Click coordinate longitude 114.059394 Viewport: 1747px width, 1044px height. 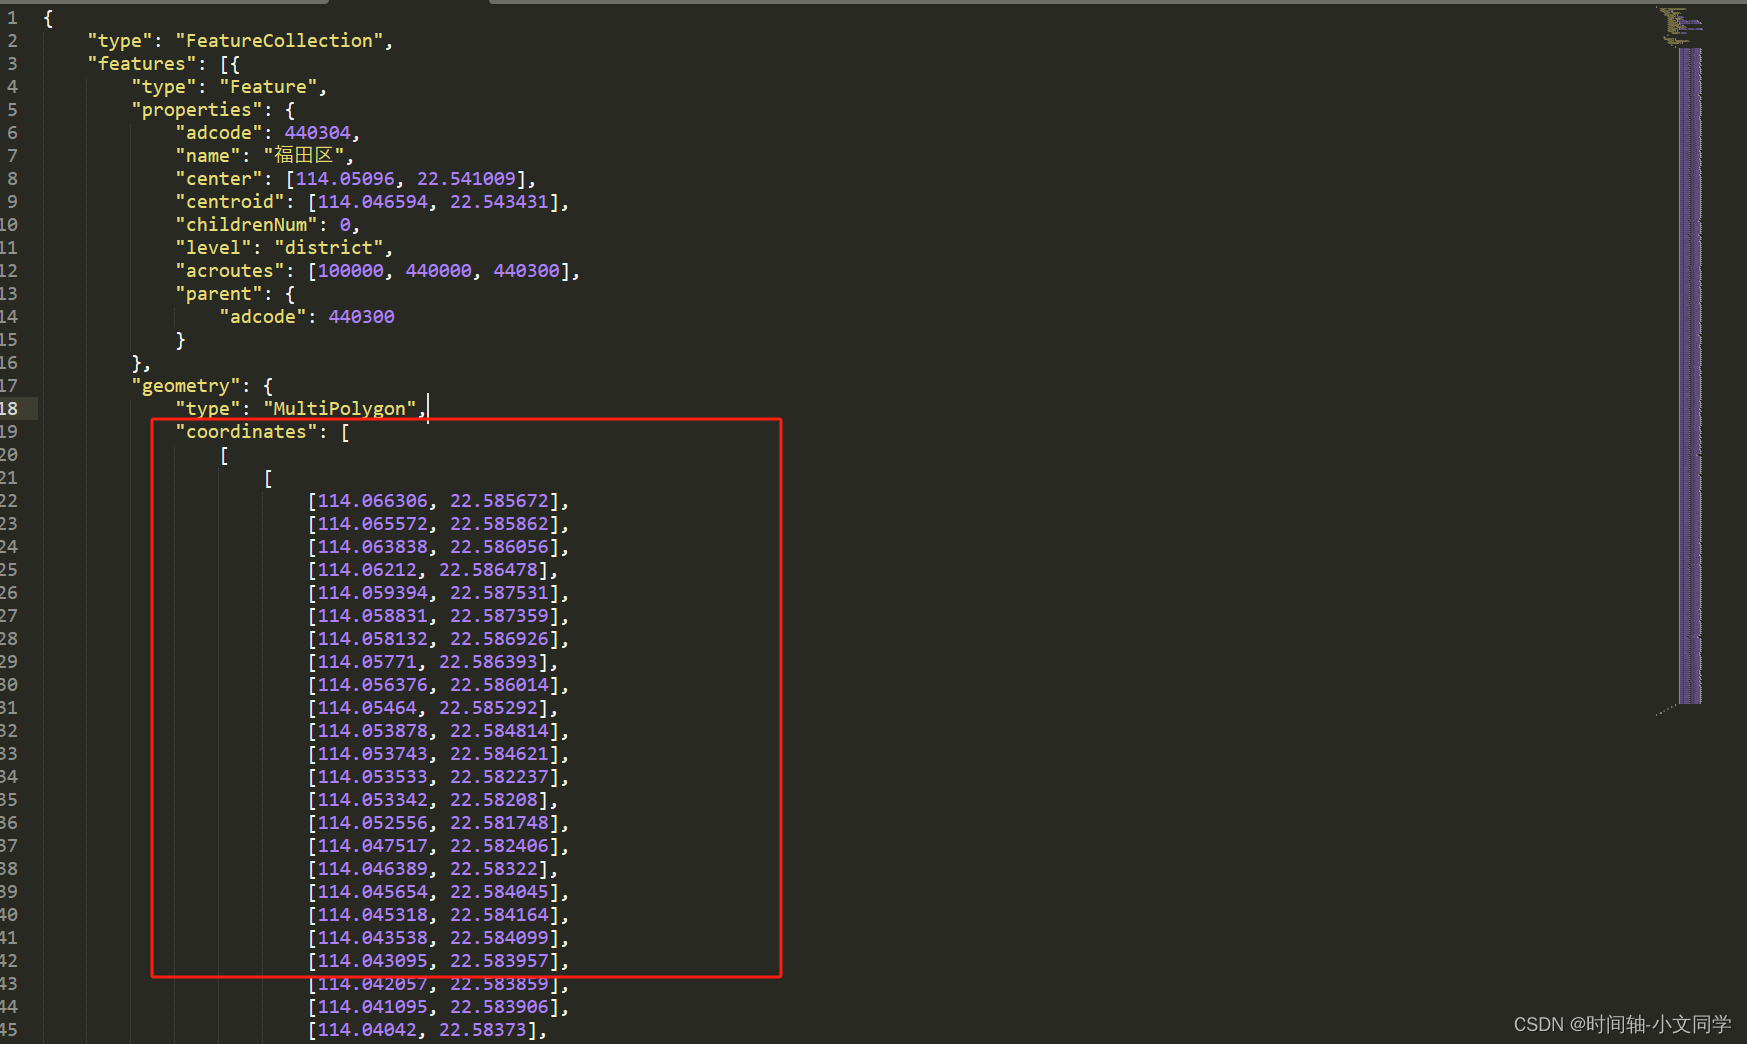372,593
